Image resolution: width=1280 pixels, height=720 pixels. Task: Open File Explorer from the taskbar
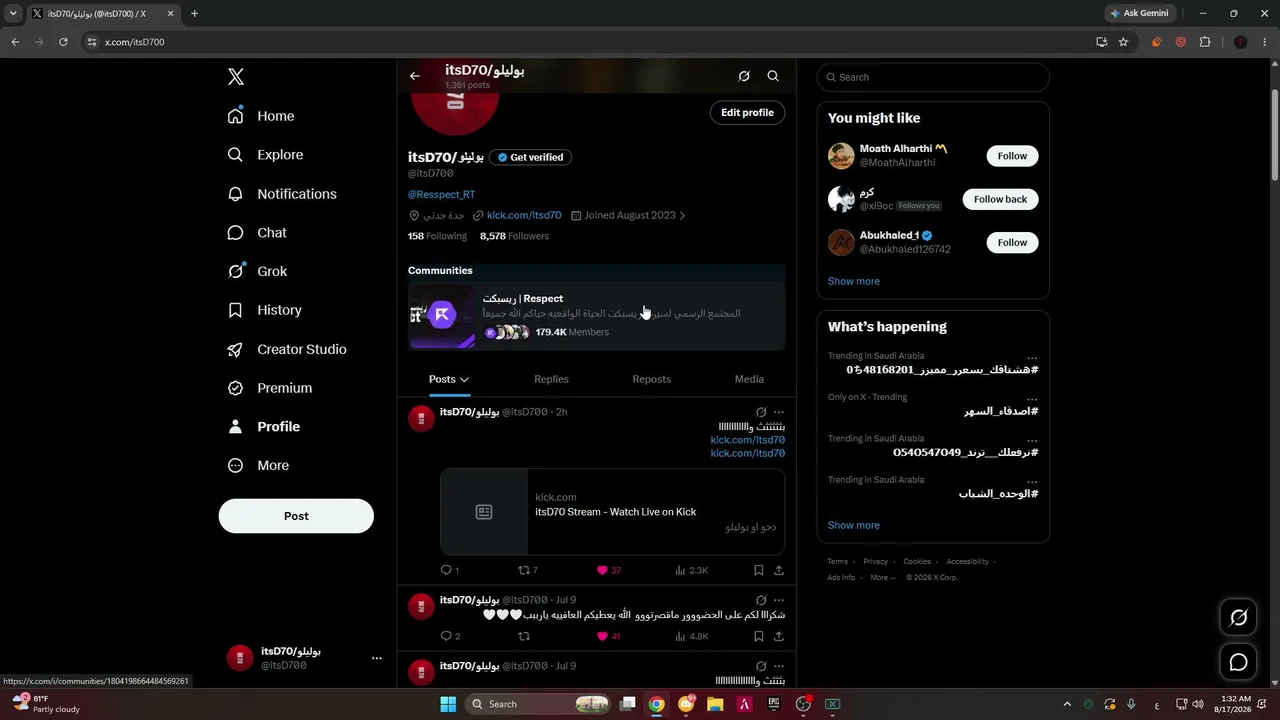715,704
